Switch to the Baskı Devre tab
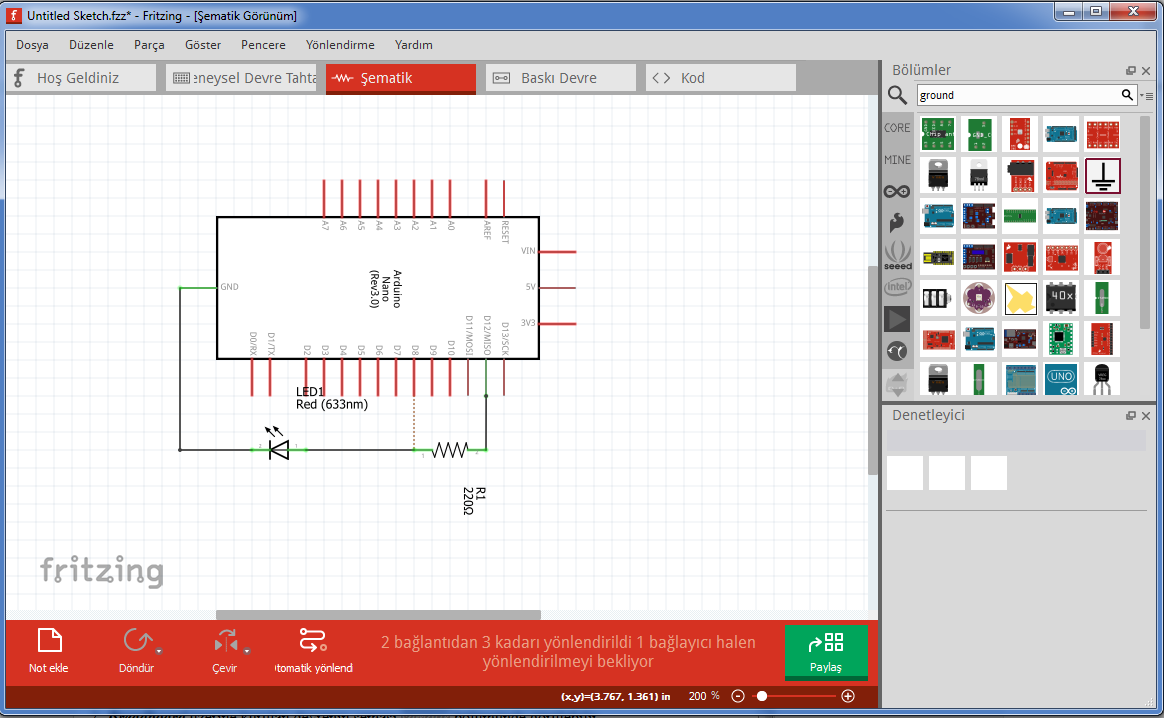This screenshot has width=1164, height=718. click(x=561, y=78)
